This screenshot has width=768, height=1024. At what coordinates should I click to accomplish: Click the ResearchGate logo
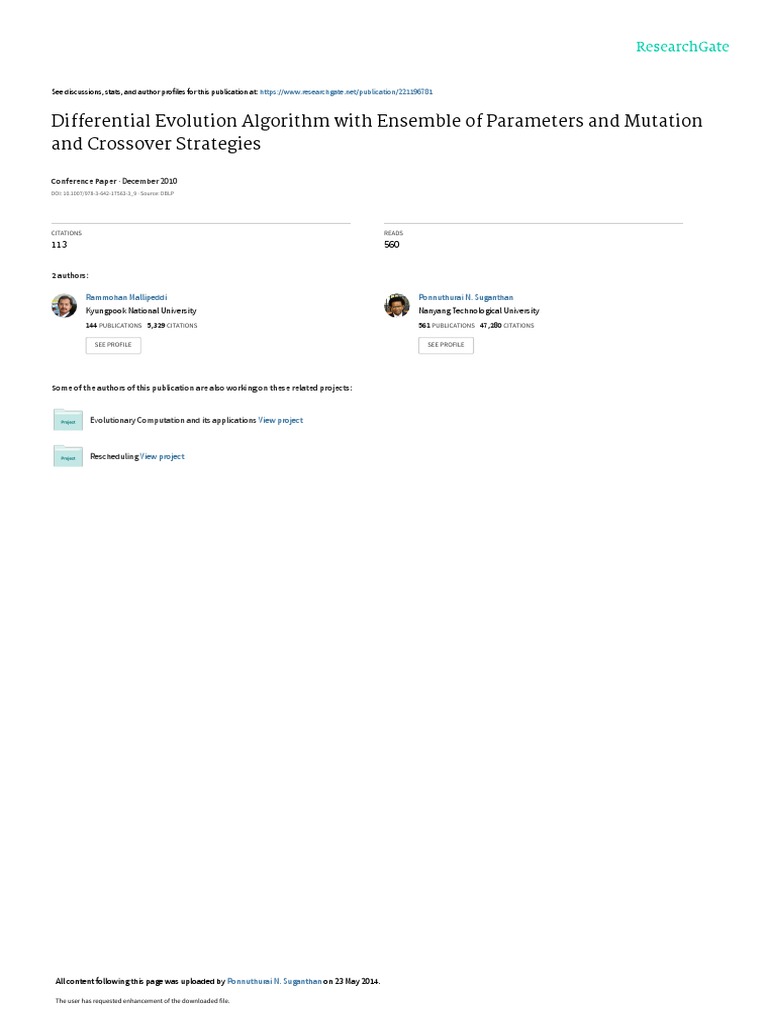682,47
